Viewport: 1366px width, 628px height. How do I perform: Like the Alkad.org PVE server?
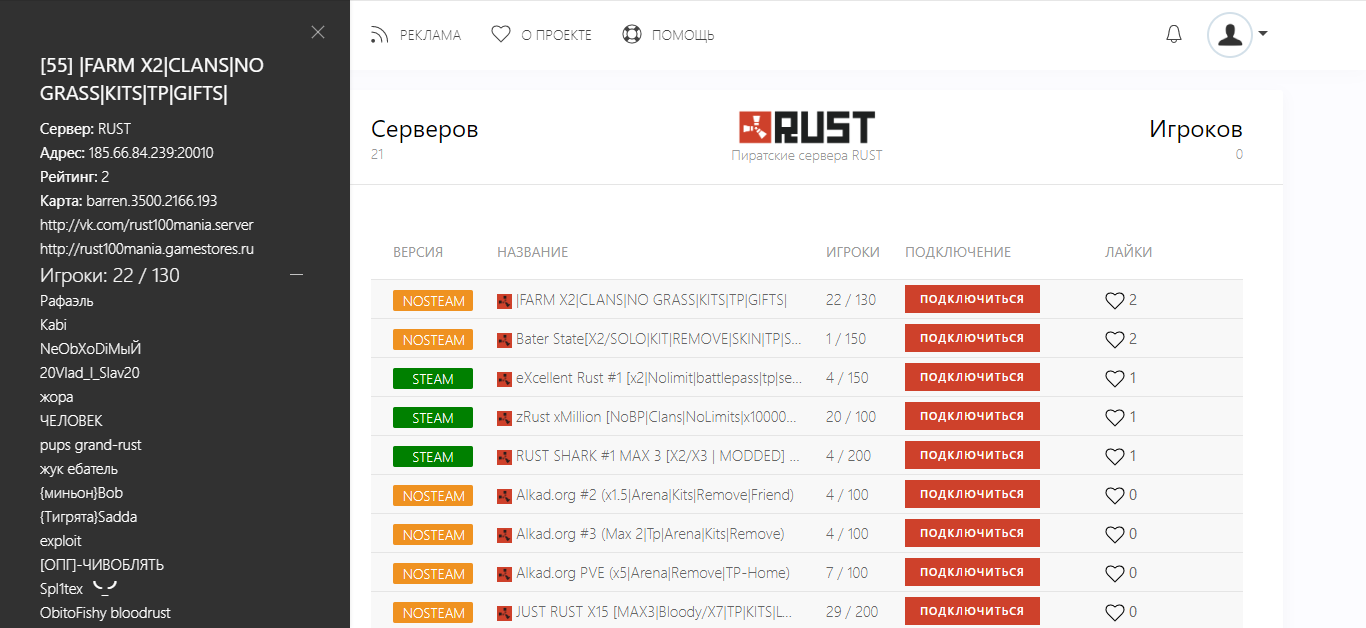1115,573
